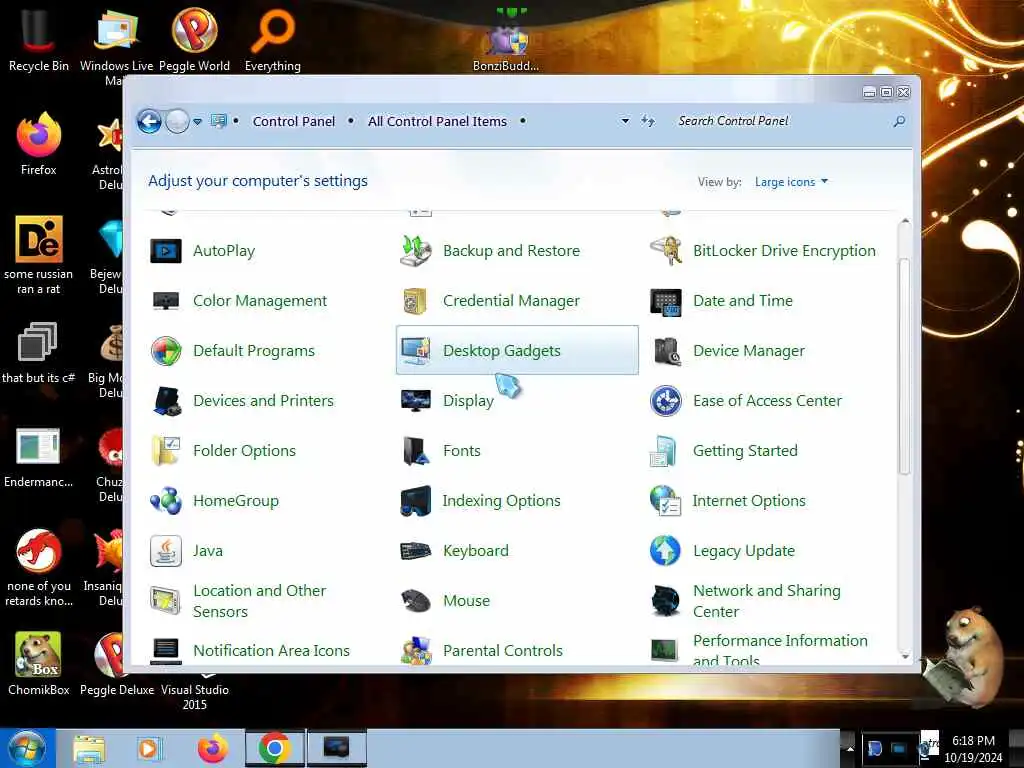Viewport: 1024px width, 768px height.
Task: Select the Endermanc... desktop icon
Action: click(x=38, y=456)
